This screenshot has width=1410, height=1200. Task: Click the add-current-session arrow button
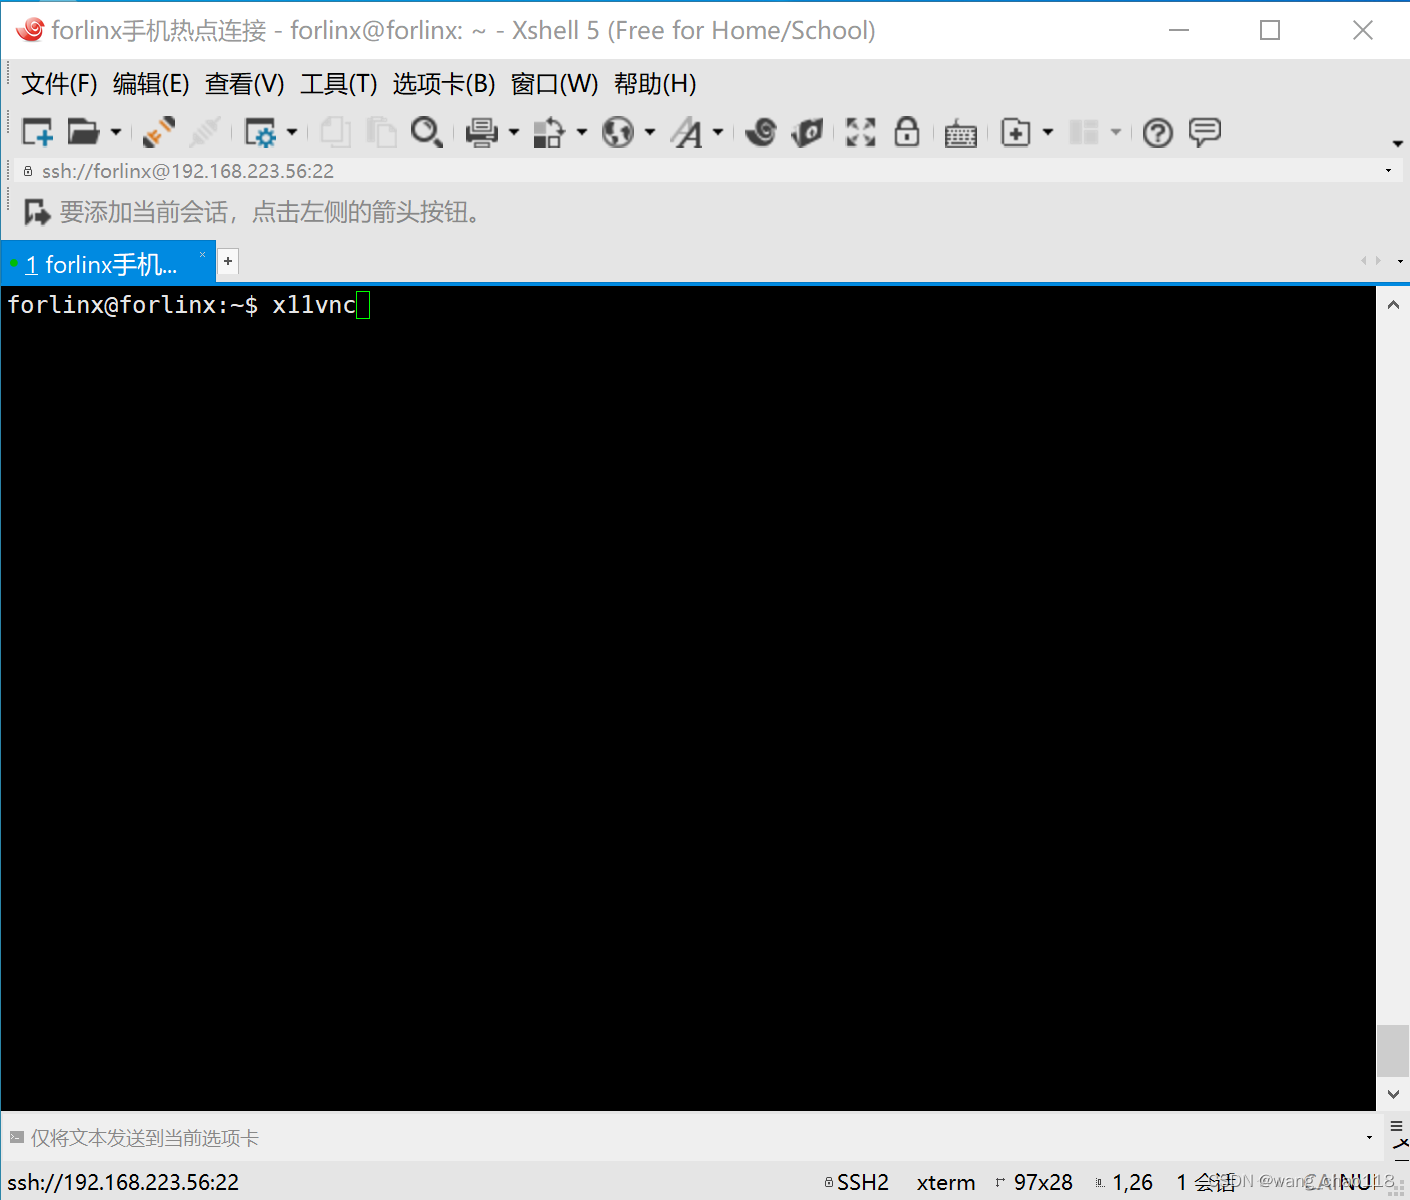[x=37, y=211]
